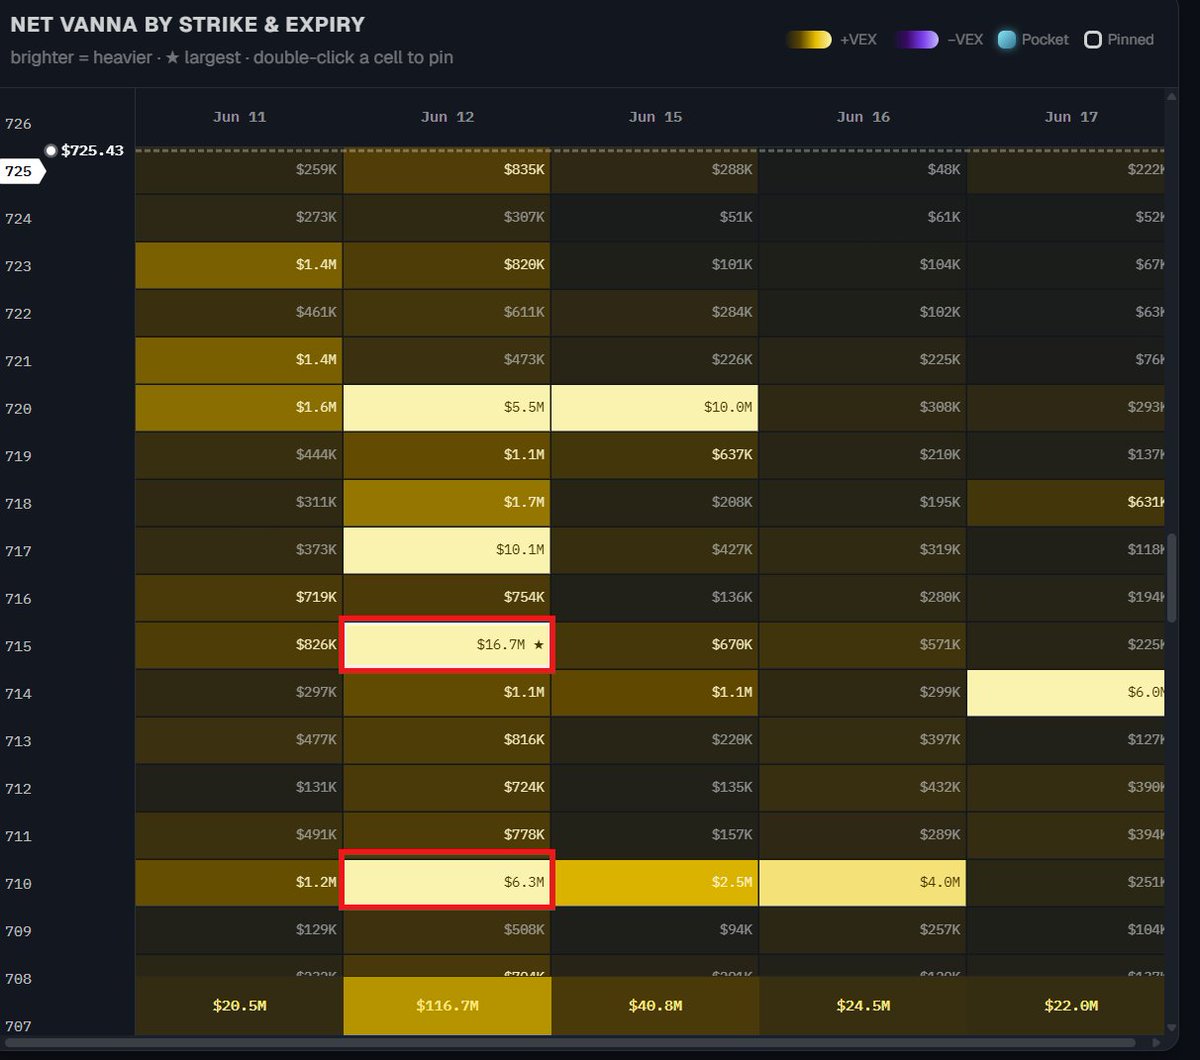The image size is (1200, 1060).
Task: Click the $116.7M Jun 12 total
Action: [447, 1006]
